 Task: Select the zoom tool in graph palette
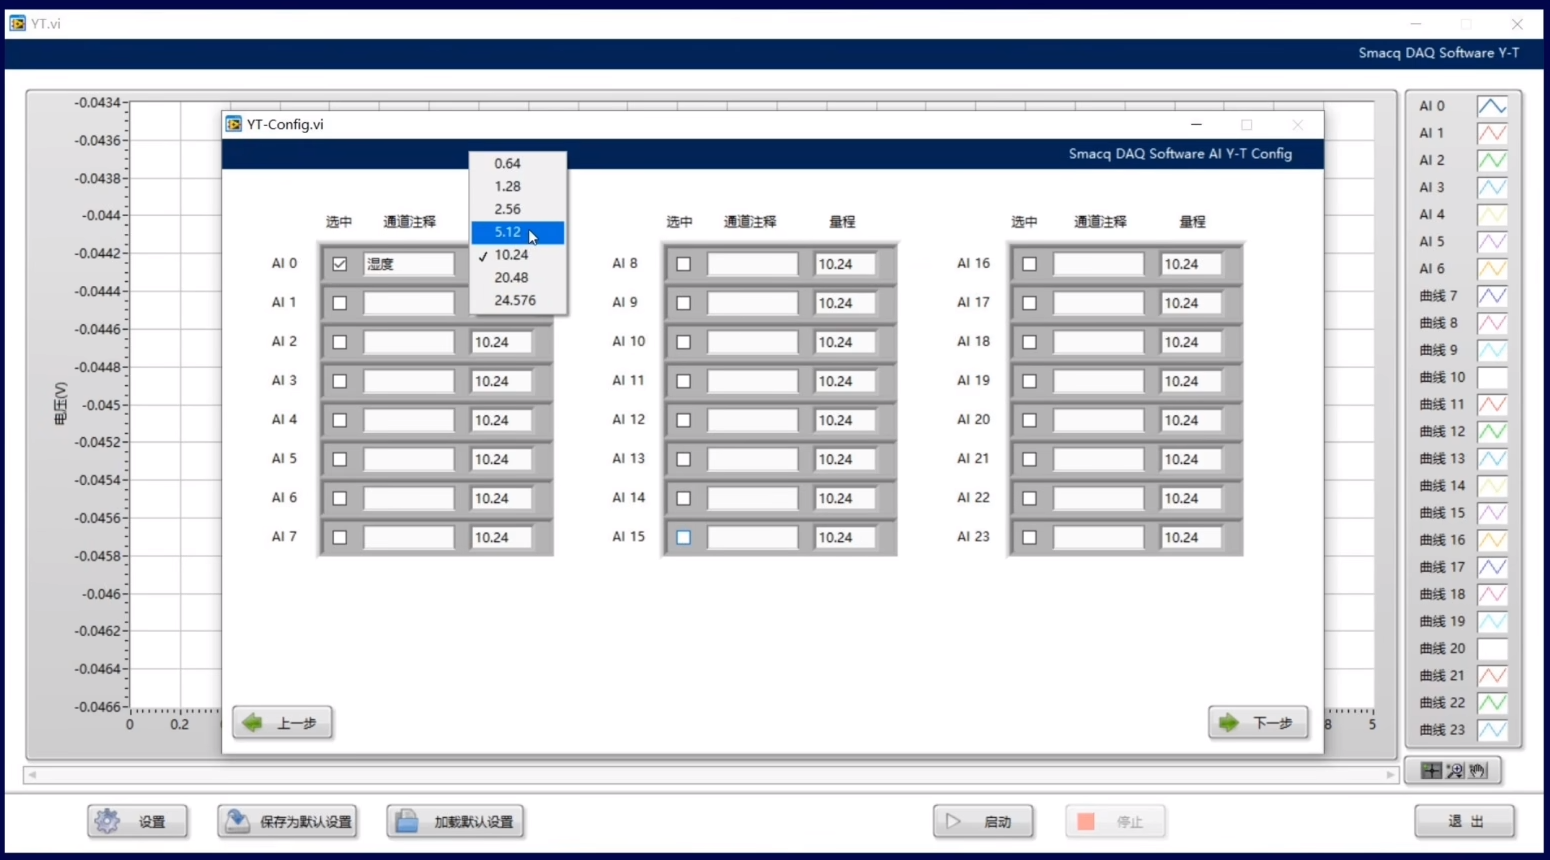pyautogui.click(x=1455, y=771)
